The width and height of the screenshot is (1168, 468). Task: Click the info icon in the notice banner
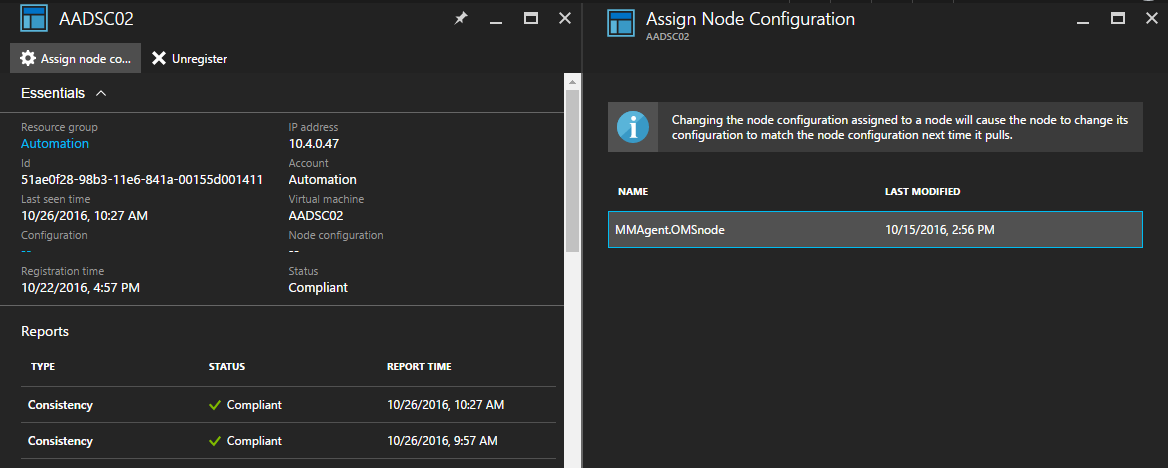(x=632, y=127)
